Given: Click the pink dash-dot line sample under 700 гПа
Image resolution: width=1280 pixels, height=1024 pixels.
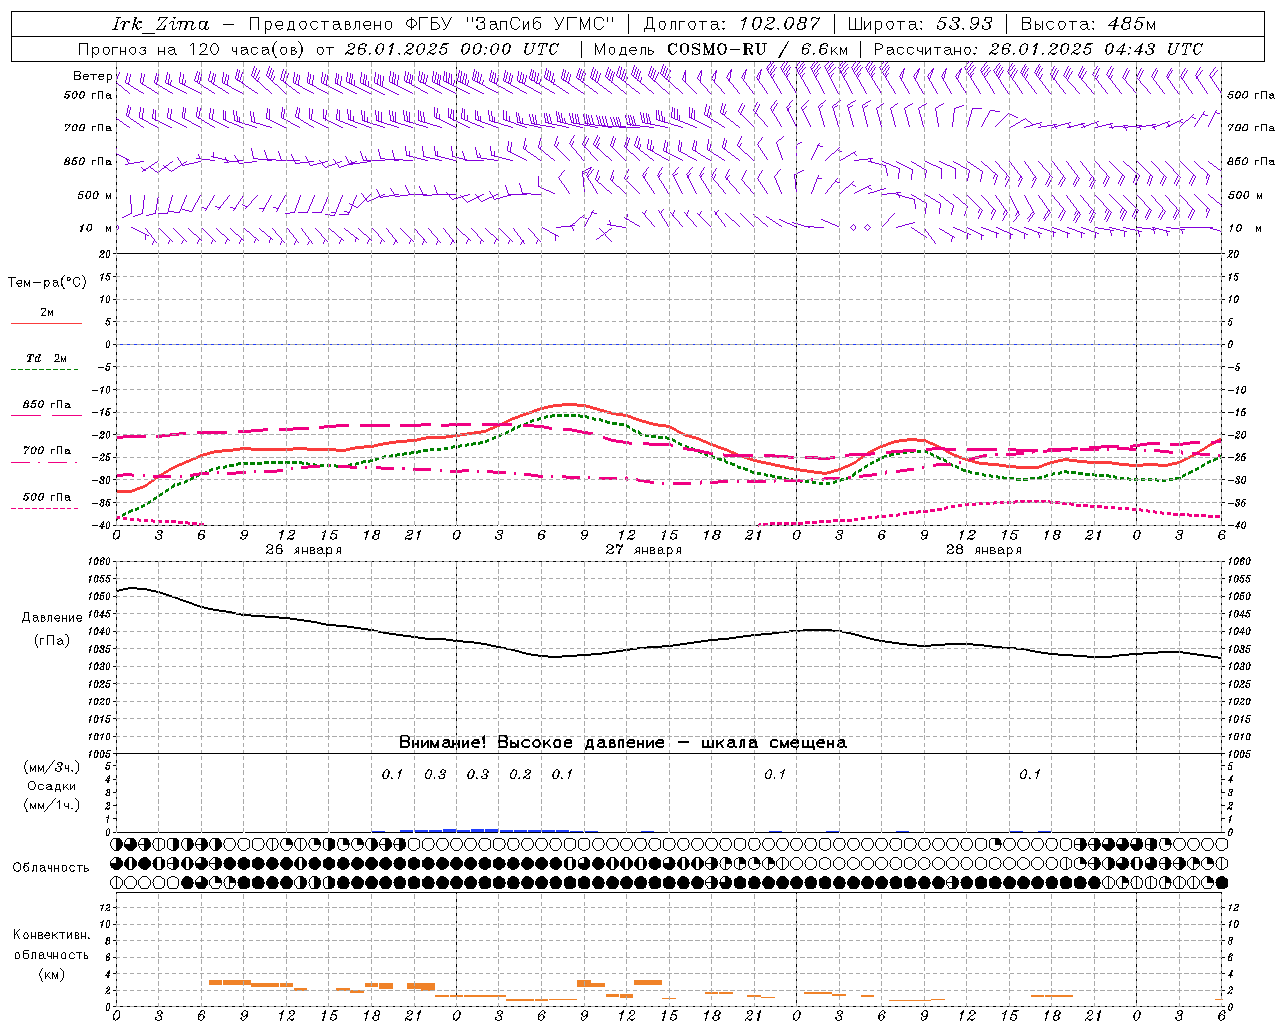Looking at the screenshot, I should [44, 462].
